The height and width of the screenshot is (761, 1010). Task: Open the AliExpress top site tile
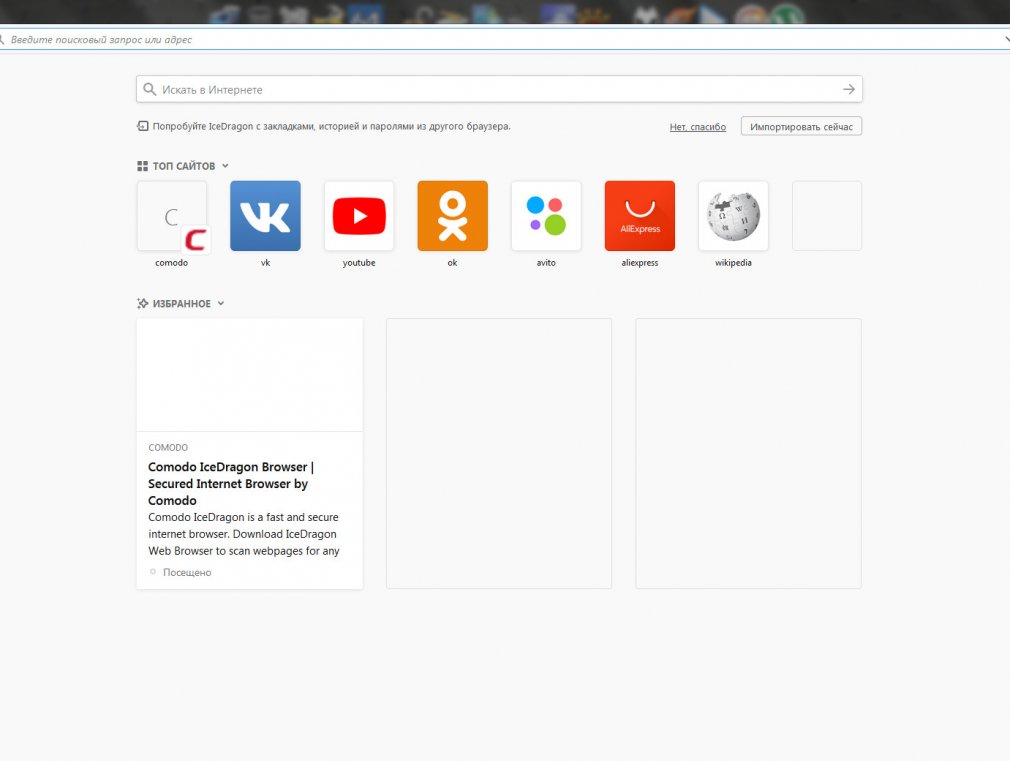(640, 216)
